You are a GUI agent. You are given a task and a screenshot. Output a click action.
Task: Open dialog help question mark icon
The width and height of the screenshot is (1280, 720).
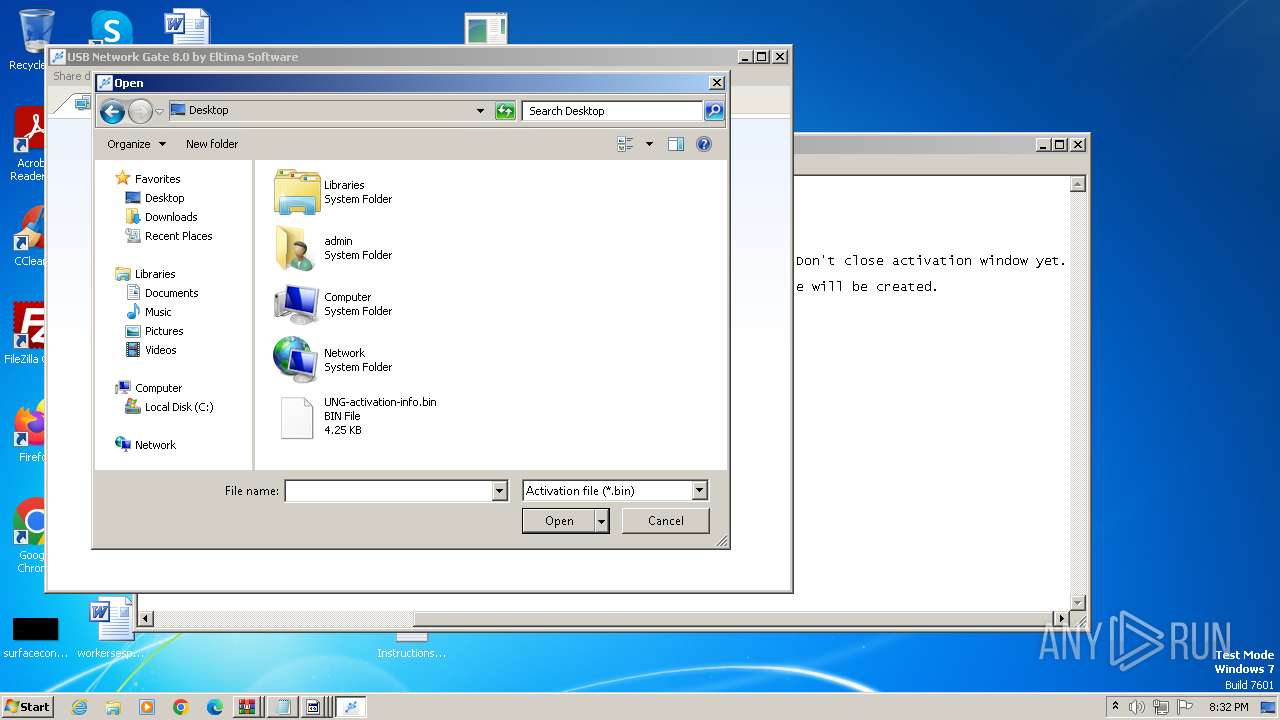click(x=704, y=144)
